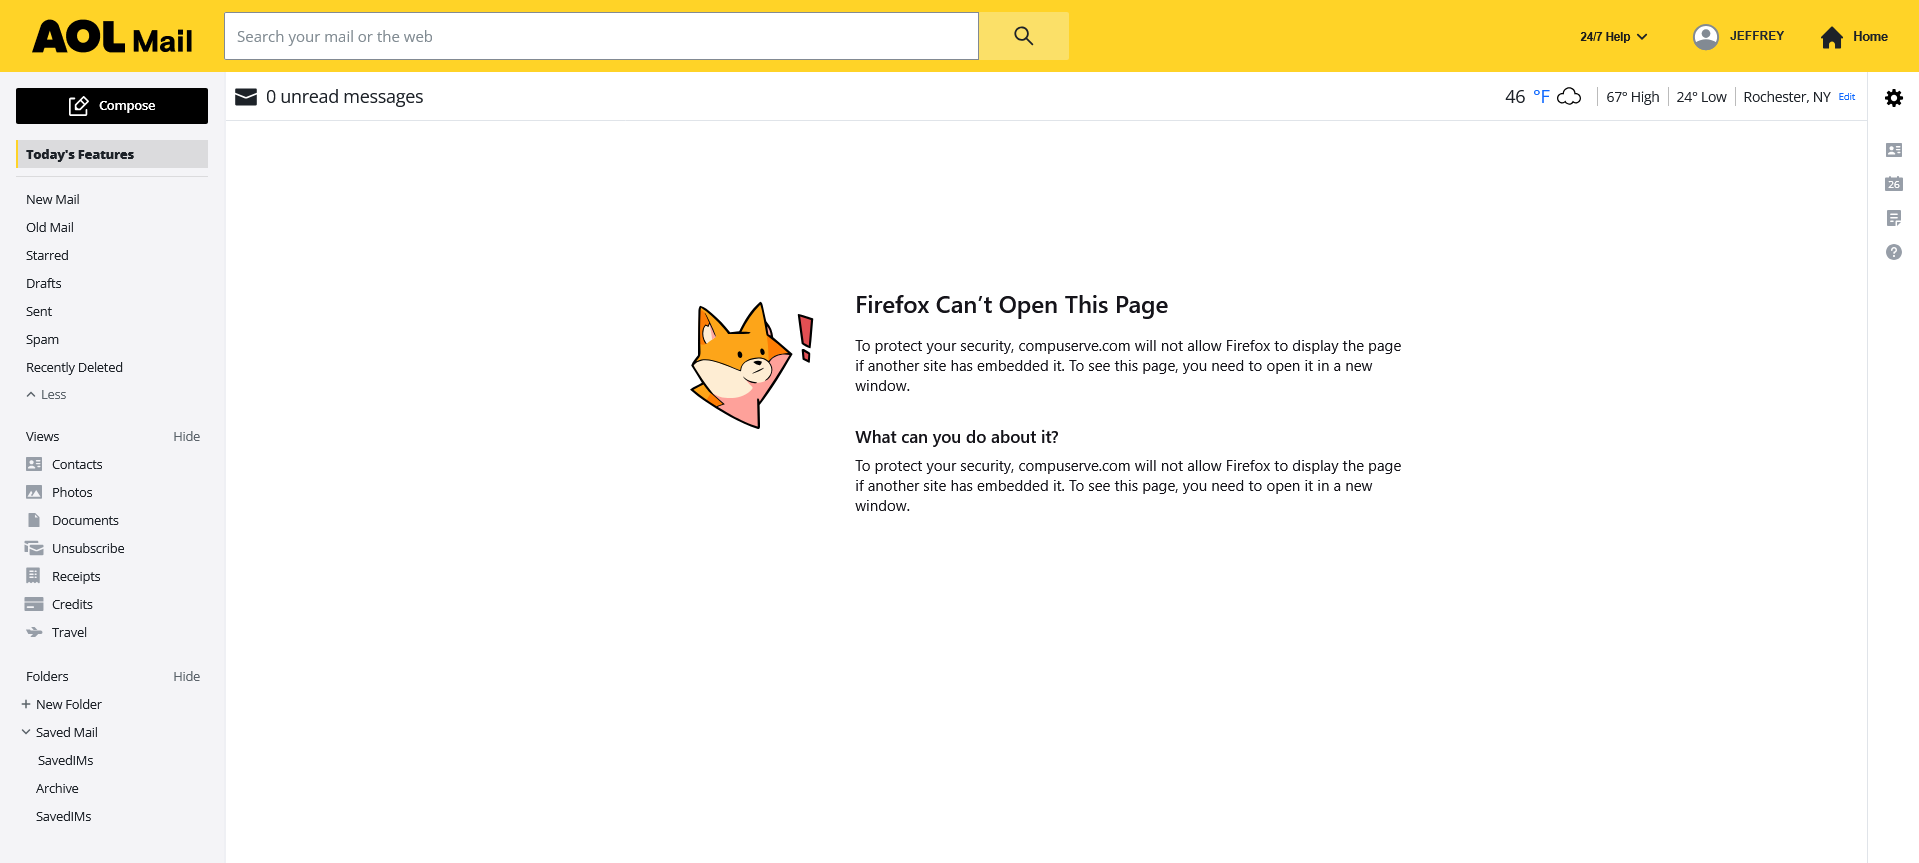1919x863 pixels.
Task: Click the Receipts view icon
Action: 34,576
